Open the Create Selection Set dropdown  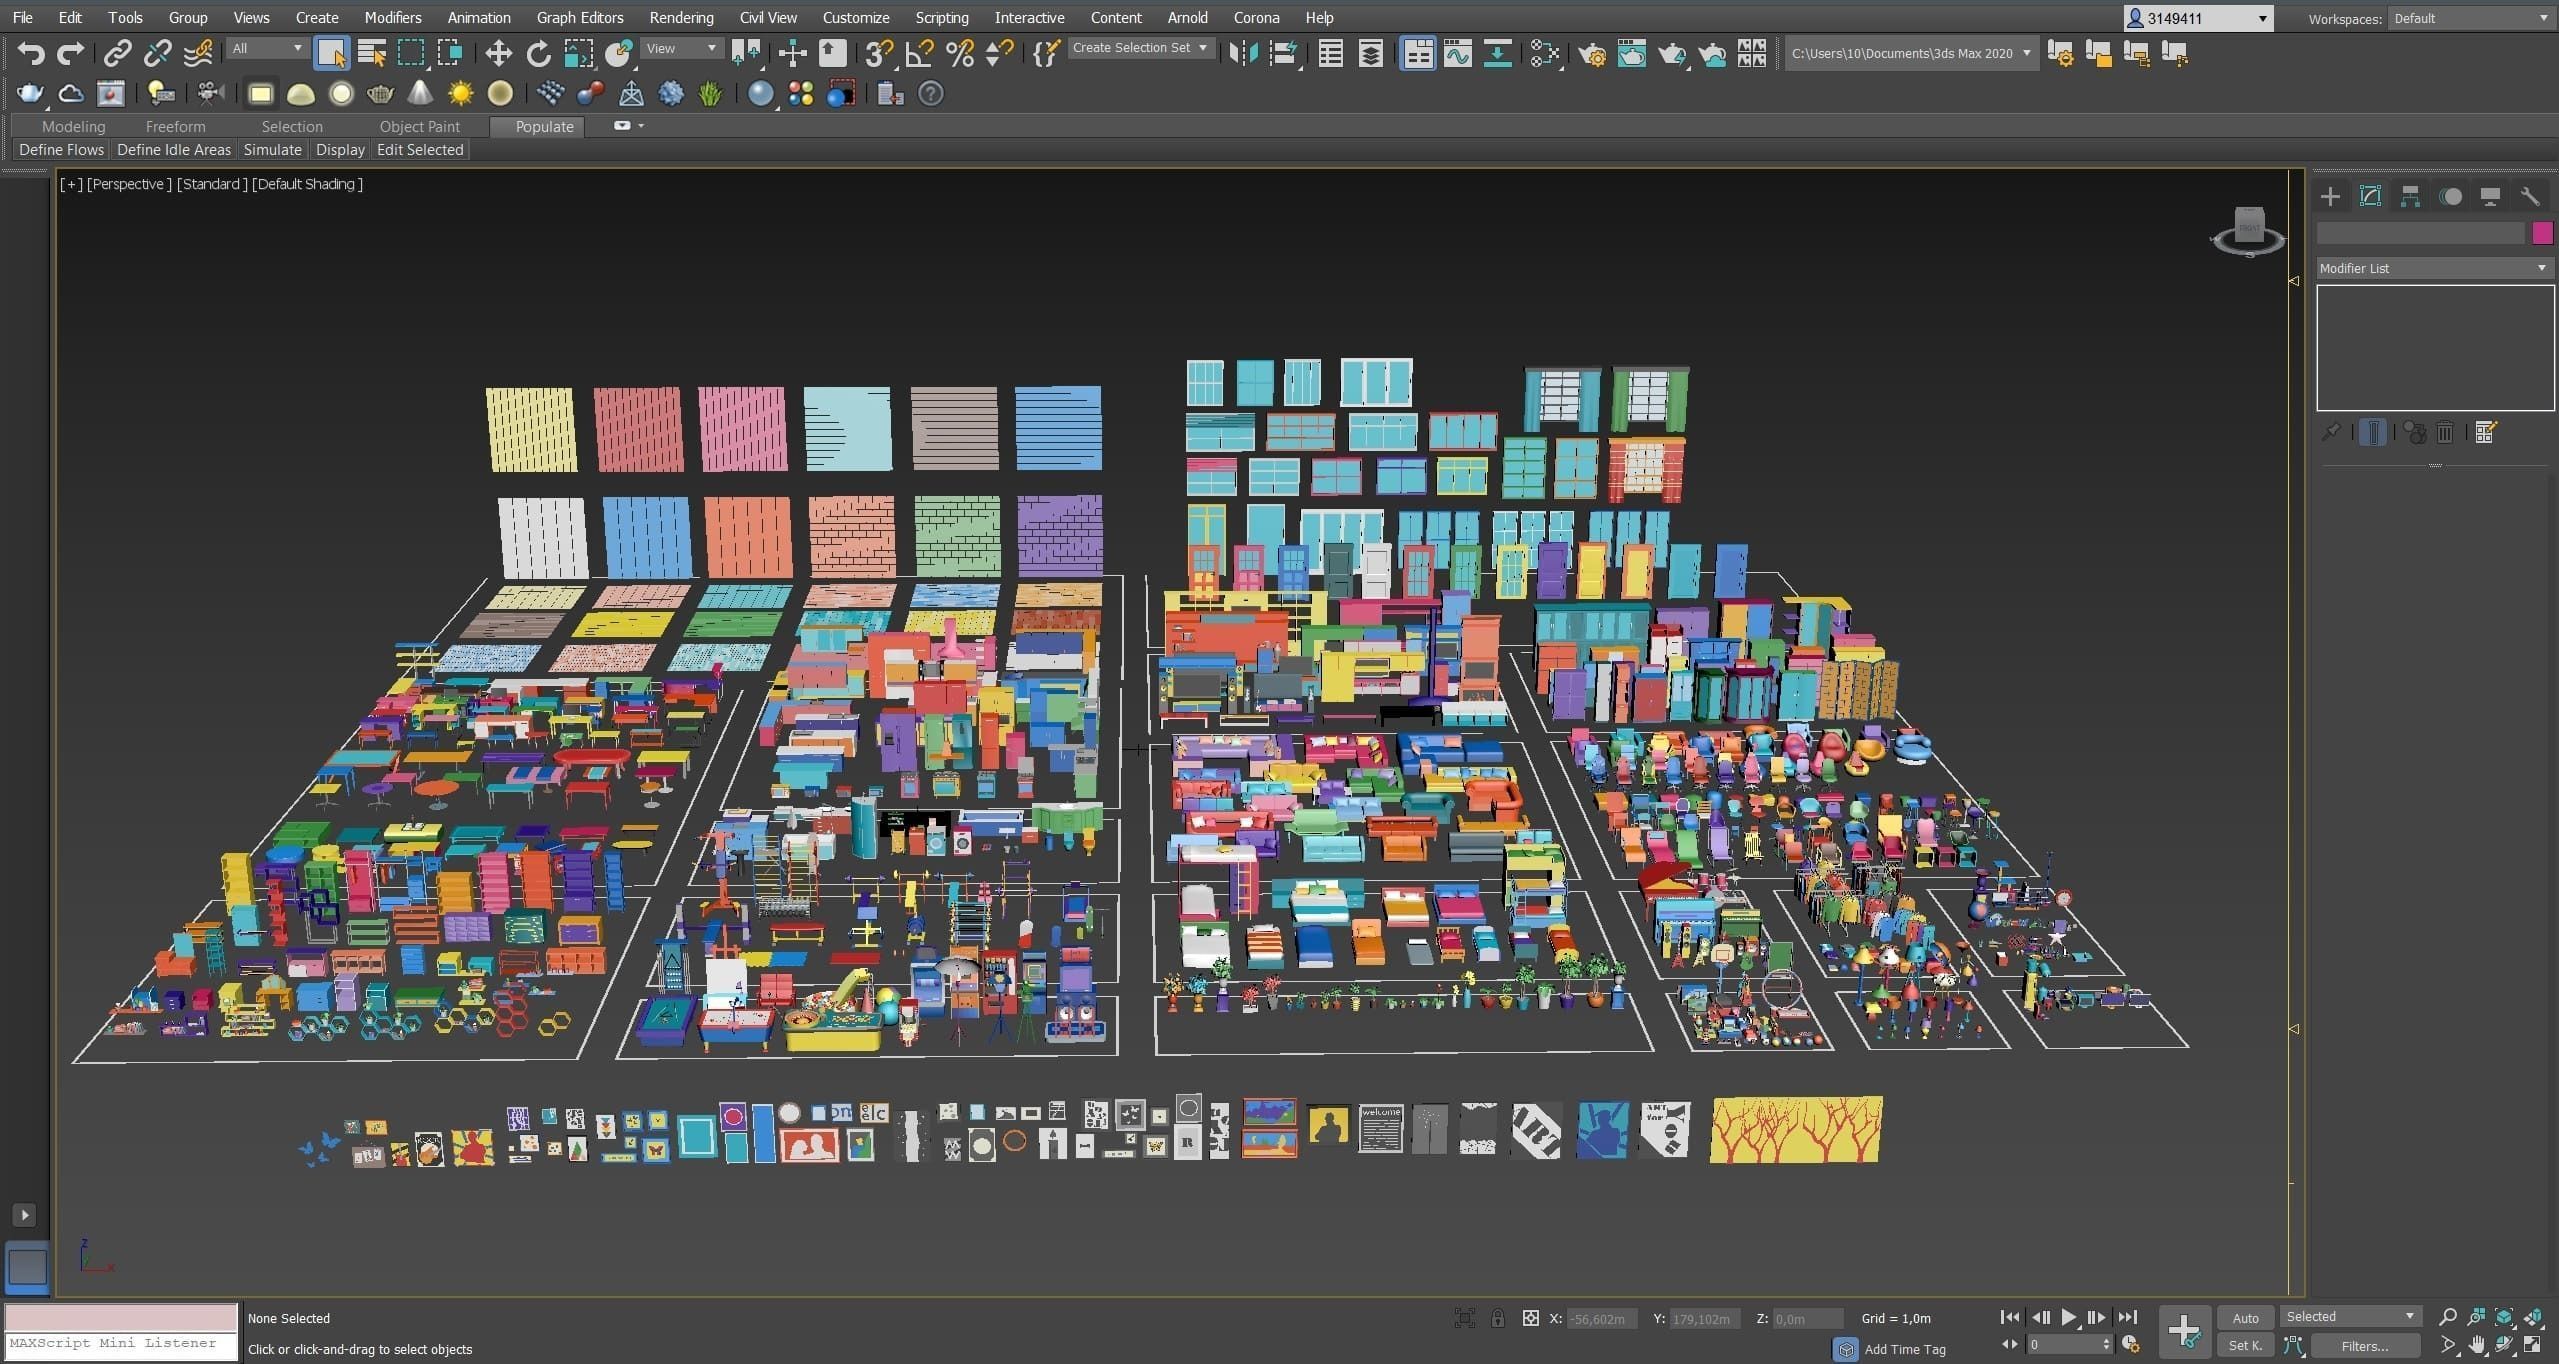(x=1140, y=48)
